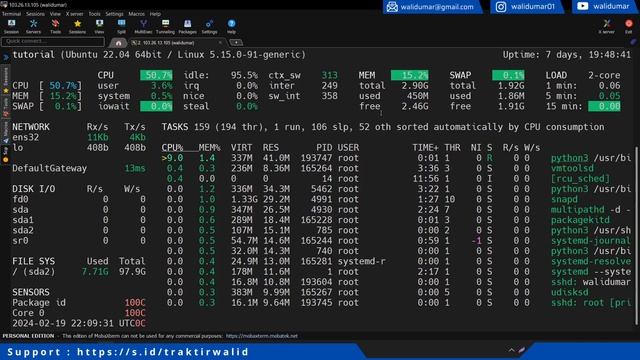The image size is (640, 360).
Task: Open the Tools toolbar icon
Action: pos(55,27)
